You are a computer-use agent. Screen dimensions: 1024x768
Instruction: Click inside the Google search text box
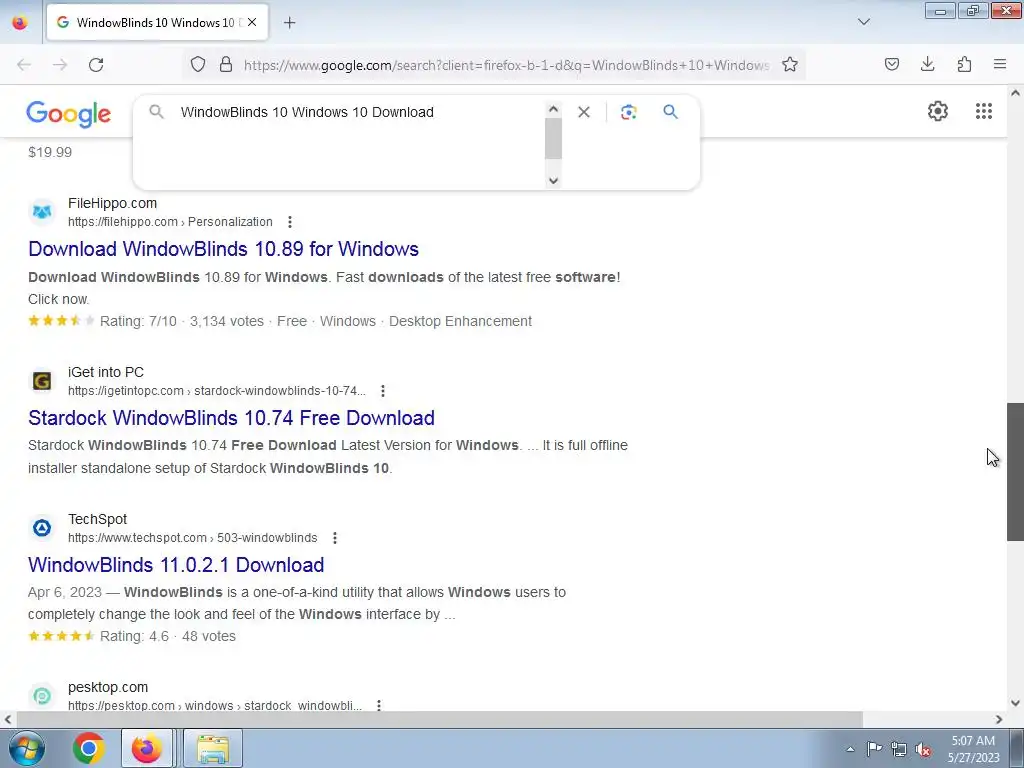click(359, 112)
